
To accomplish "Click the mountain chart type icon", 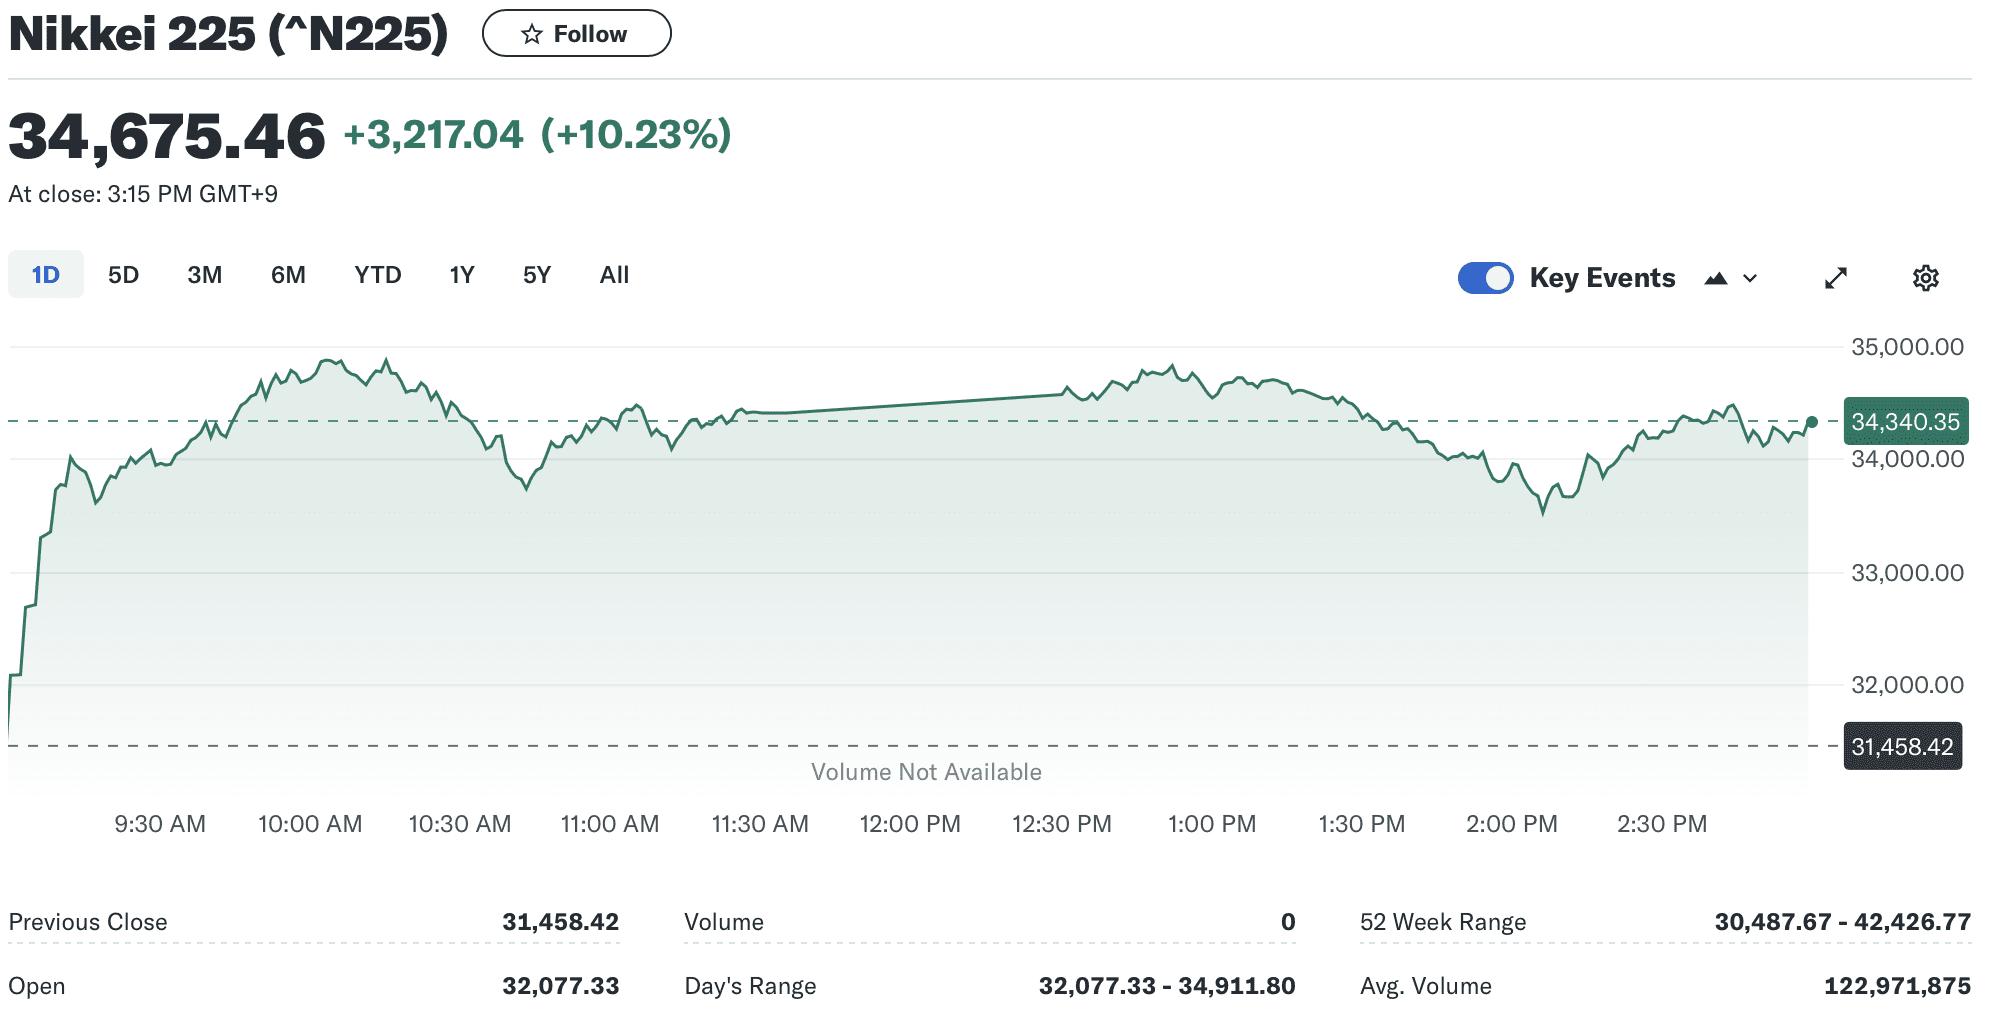I will (x=1716, y=279).
